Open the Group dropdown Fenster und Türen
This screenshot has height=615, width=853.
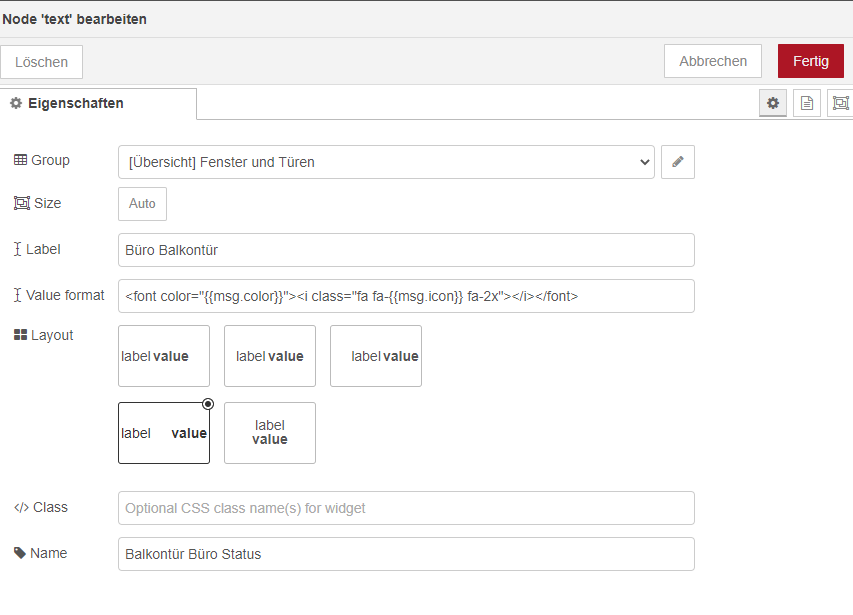pyautogui.click(x=386, y=162)
